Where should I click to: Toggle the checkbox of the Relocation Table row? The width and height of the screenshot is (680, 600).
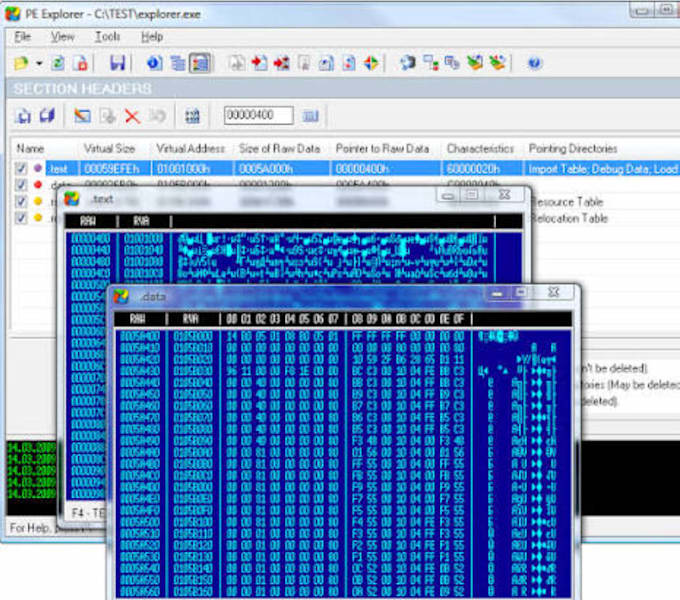click(21, 218)
